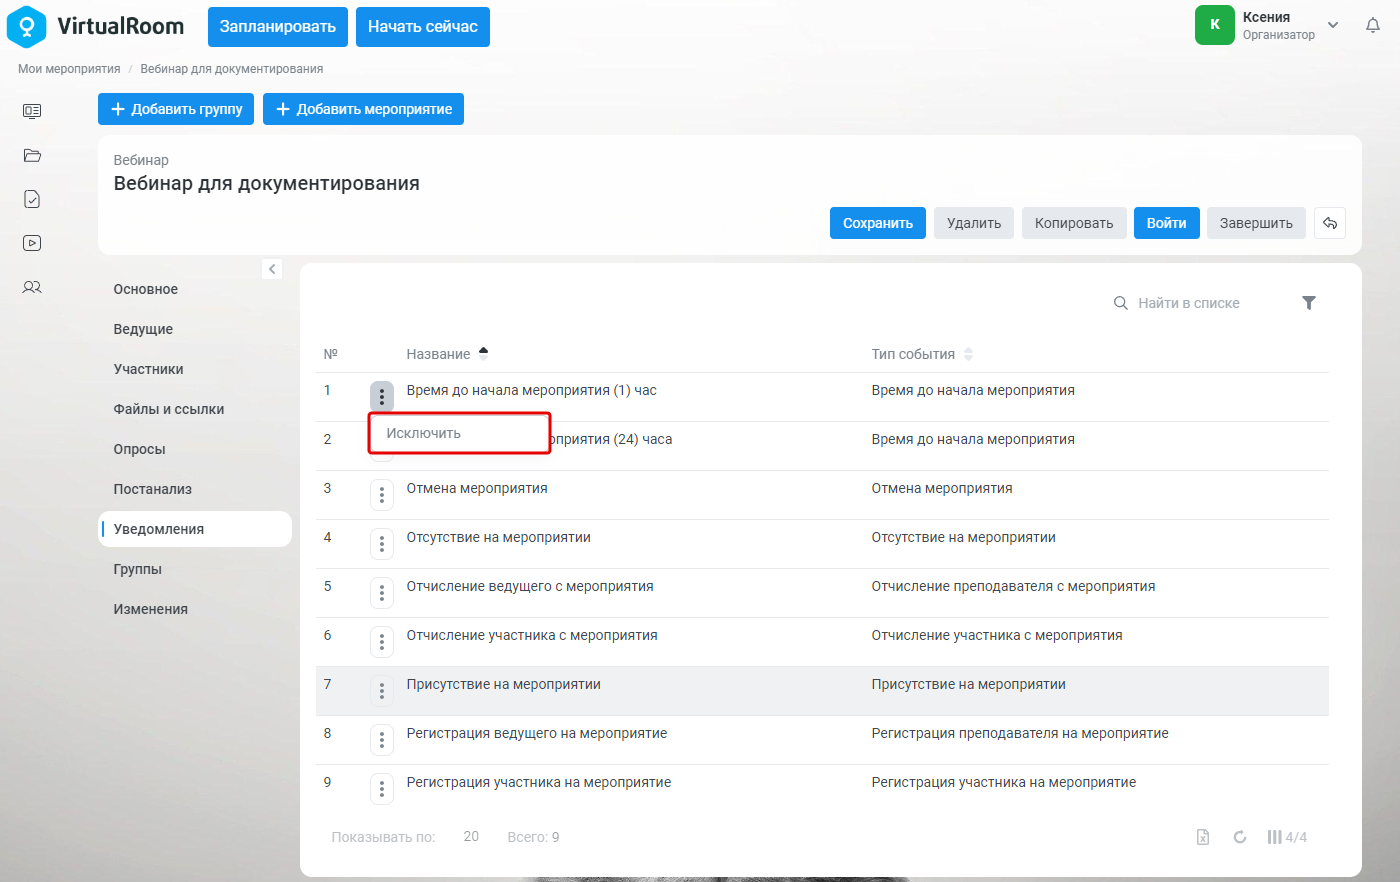Click the Запланировать button
The image size is (1400, 882).
pos(278,27)
